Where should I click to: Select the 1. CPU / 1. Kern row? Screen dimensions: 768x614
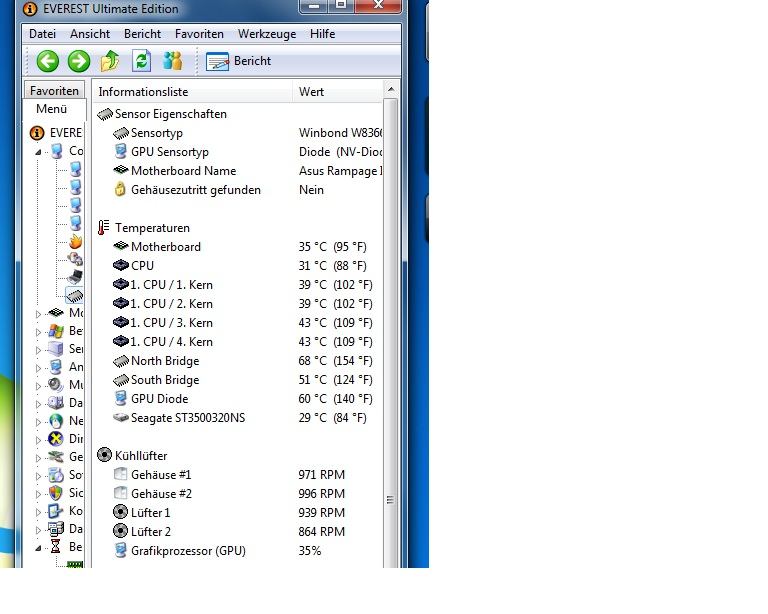click(x=237, y=285)
